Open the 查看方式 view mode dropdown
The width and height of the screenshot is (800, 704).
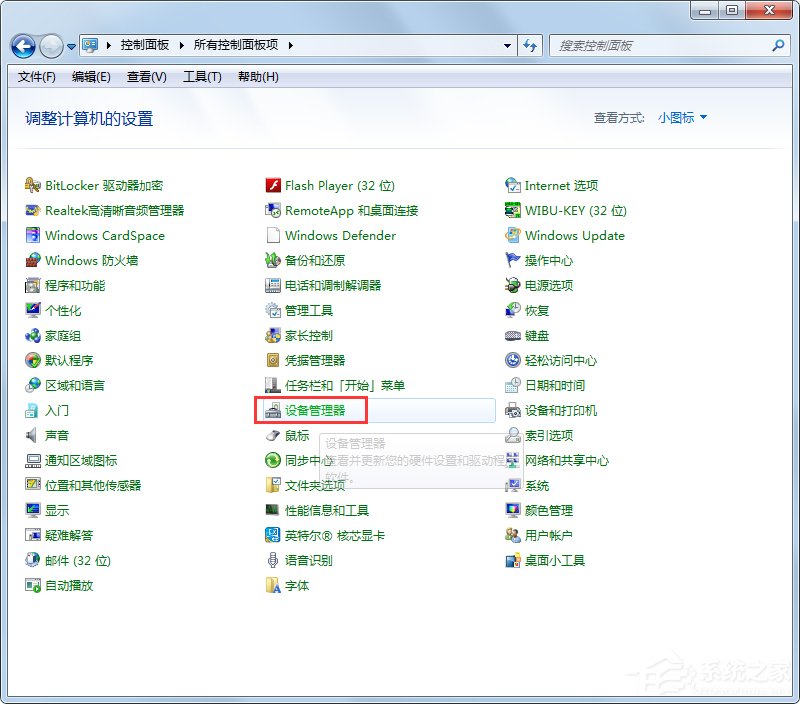tap(680, 116)
